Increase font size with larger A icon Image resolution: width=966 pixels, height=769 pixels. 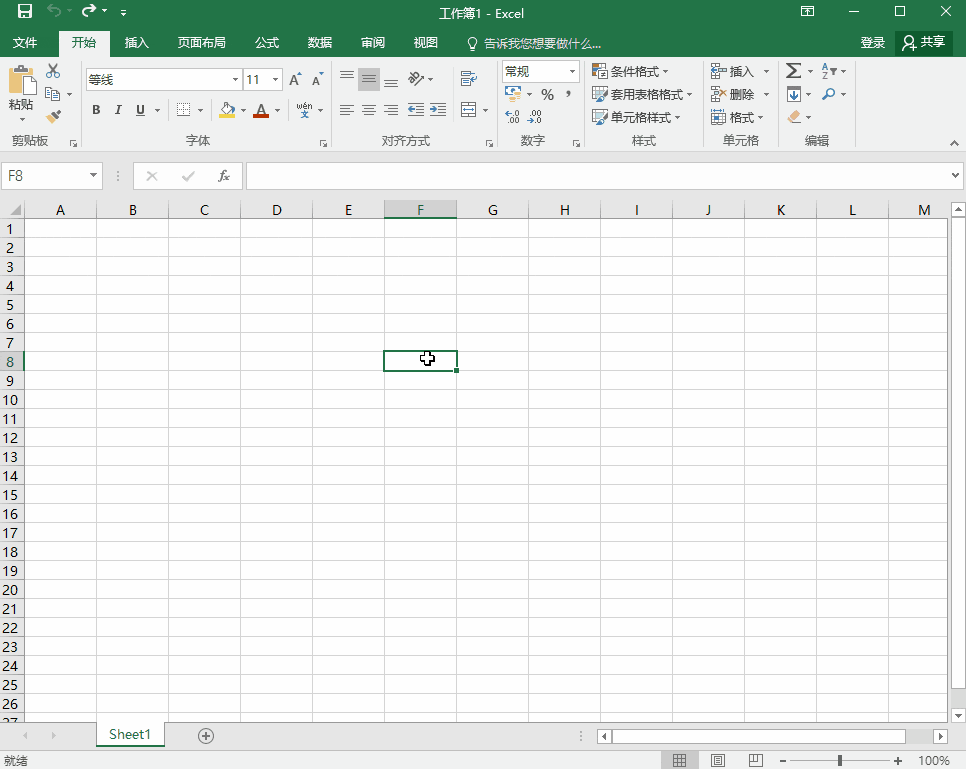(x=295, y=79)
